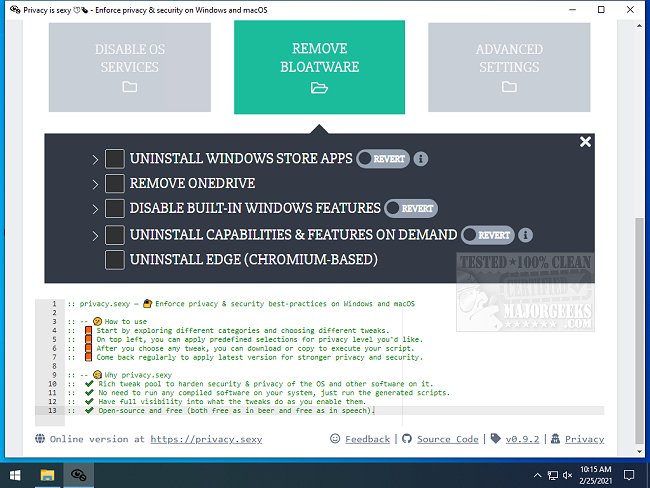Screen dimensions: 650x488
Task: Click the folder icon on Disable OS Services
Action: 130,87
